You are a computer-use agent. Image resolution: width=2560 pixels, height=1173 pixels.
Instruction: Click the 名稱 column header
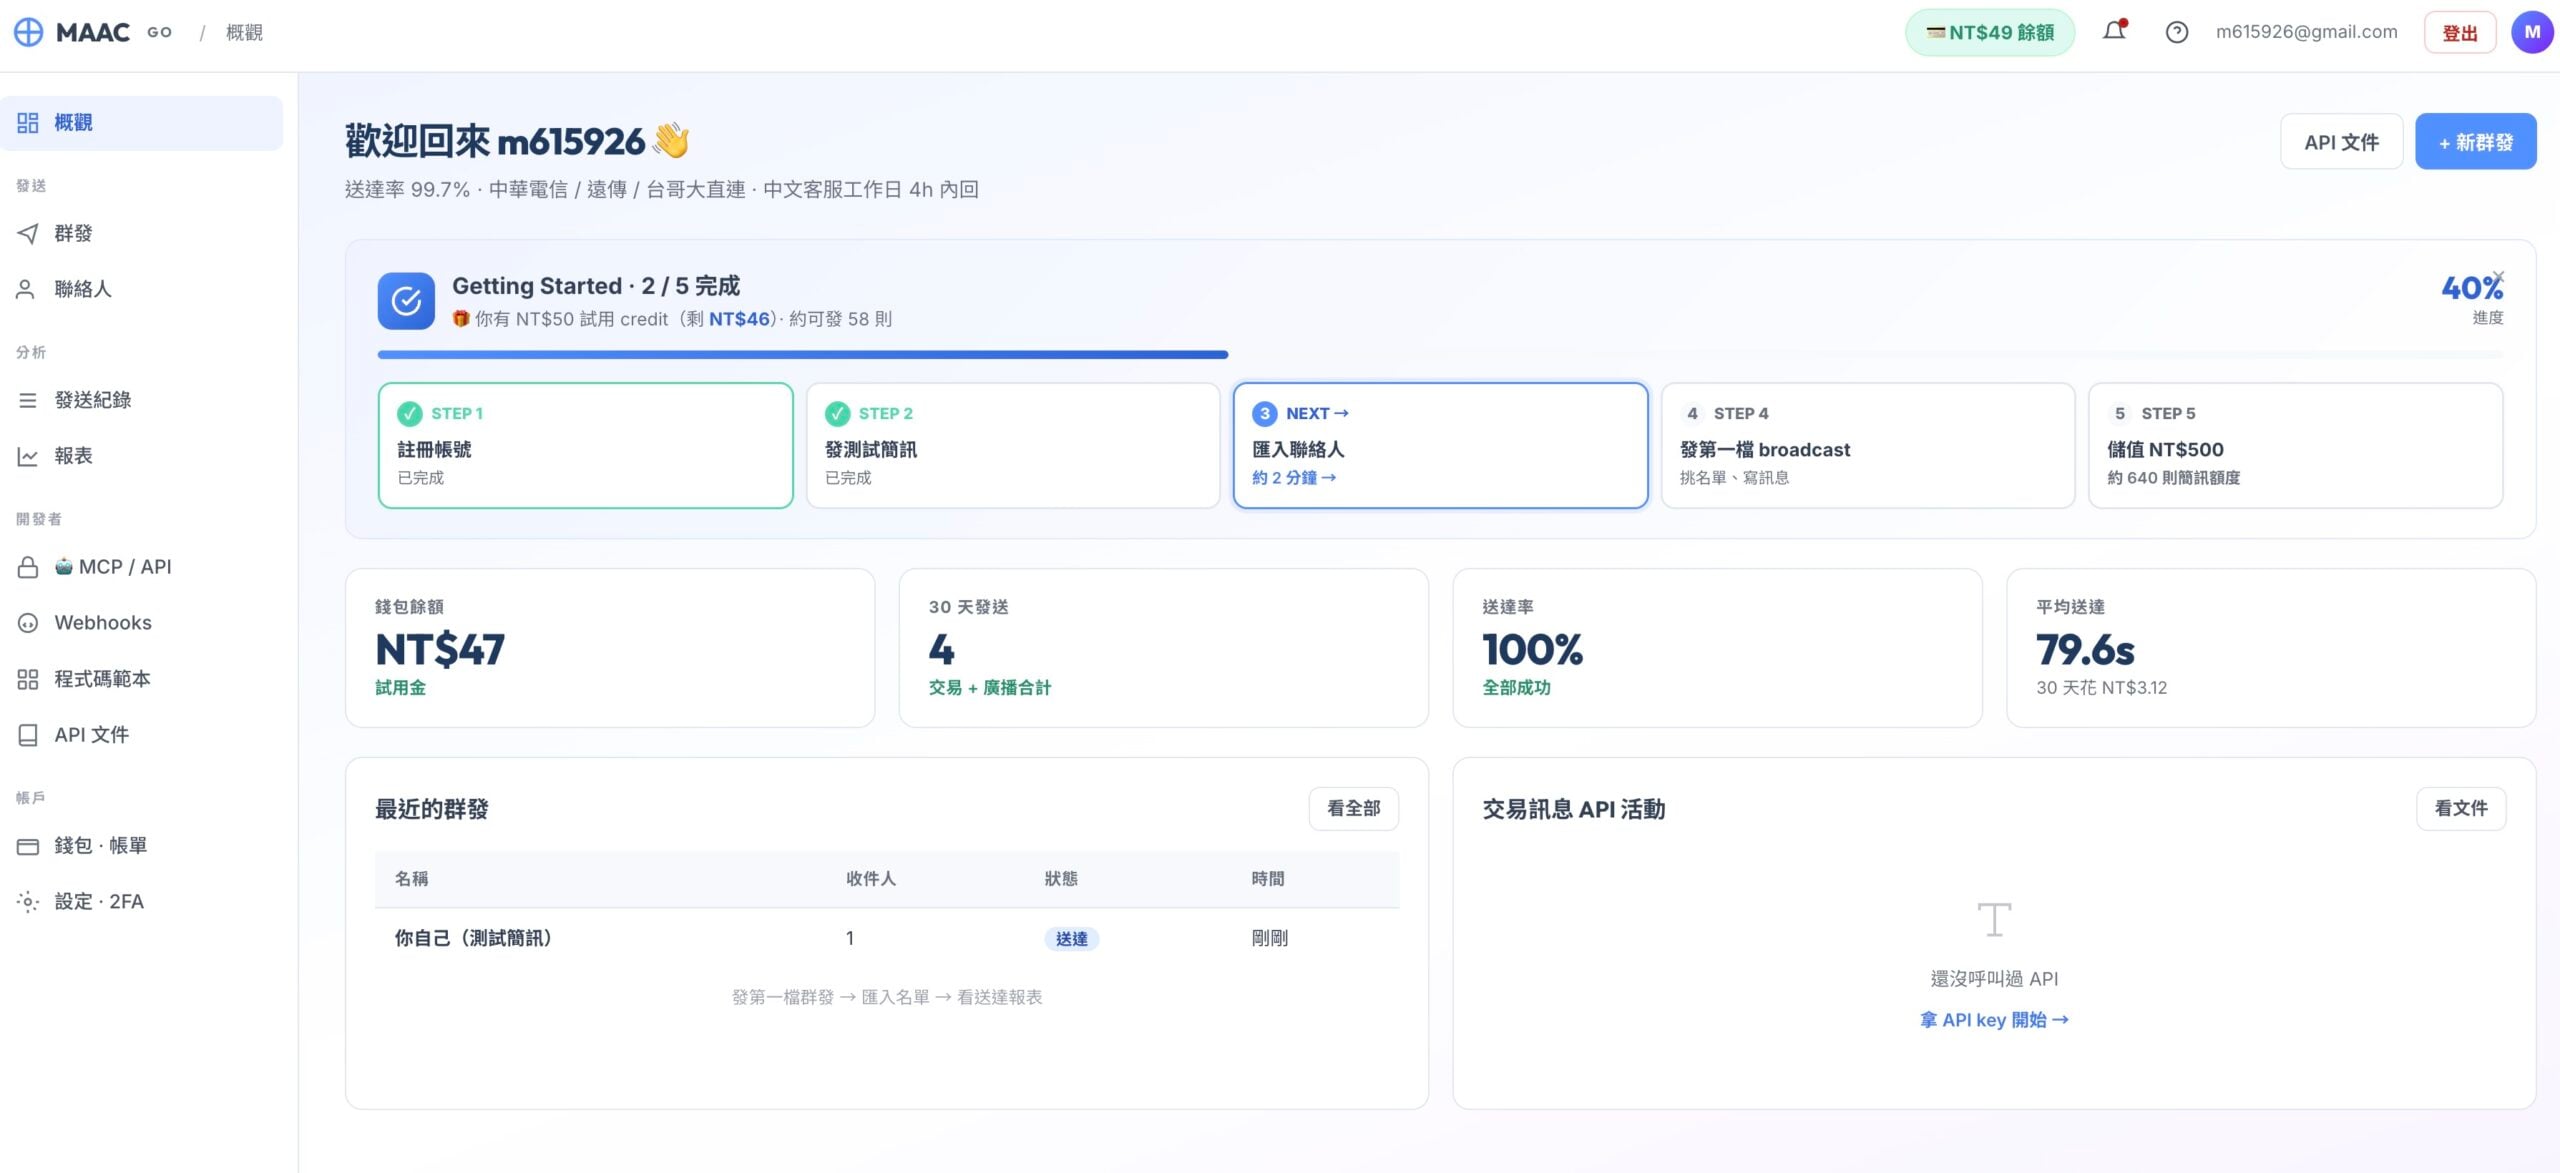411,879
